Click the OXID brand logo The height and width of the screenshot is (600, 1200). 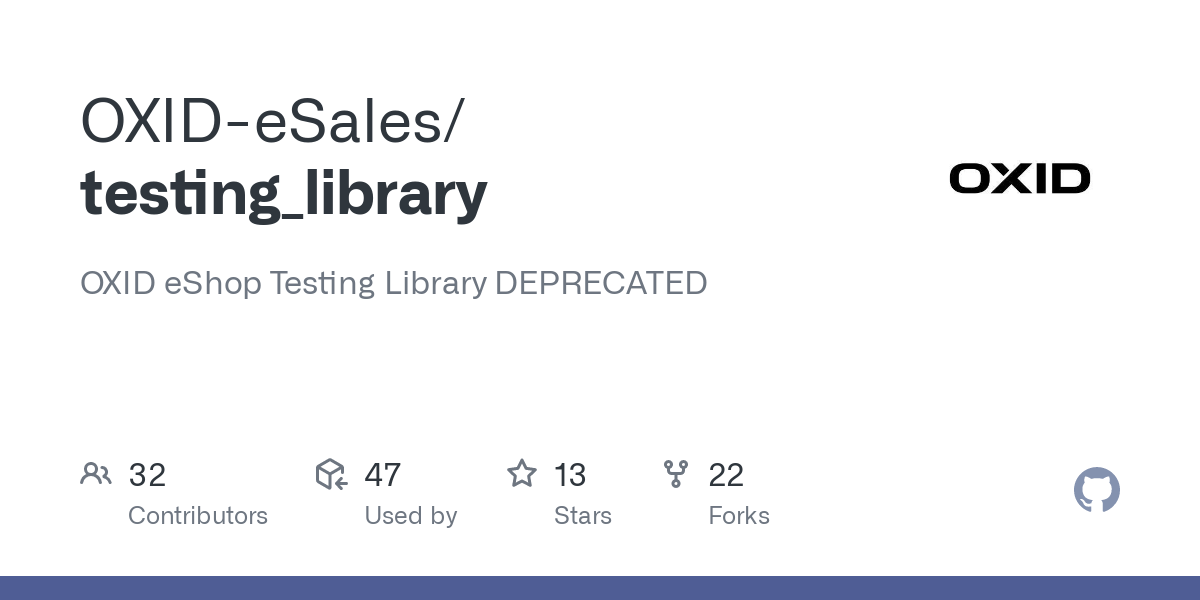click(x=1020, y=179)
